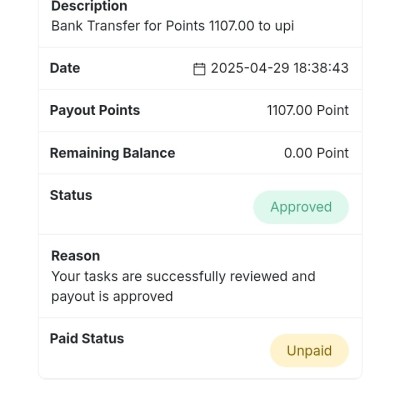Click the text 'Your tasks are successfully reviewed and'

point(183,277)
